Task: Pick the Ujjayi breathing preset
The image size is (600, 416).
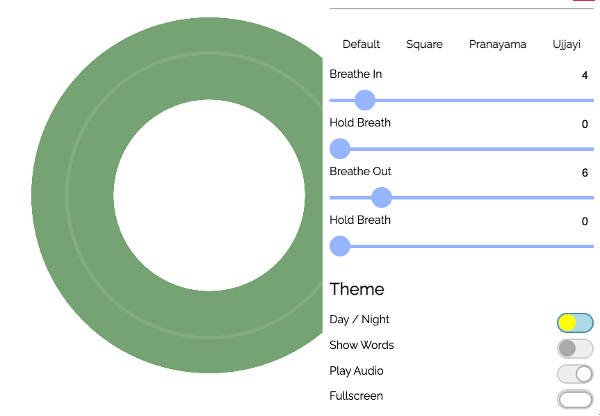Action: tap(567, 44)
